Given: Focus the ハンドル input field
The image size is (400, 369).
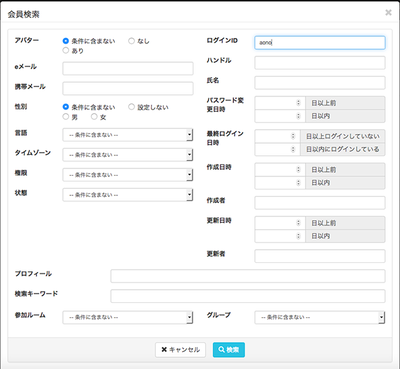Looking at the screenshot, I should 320,63.
